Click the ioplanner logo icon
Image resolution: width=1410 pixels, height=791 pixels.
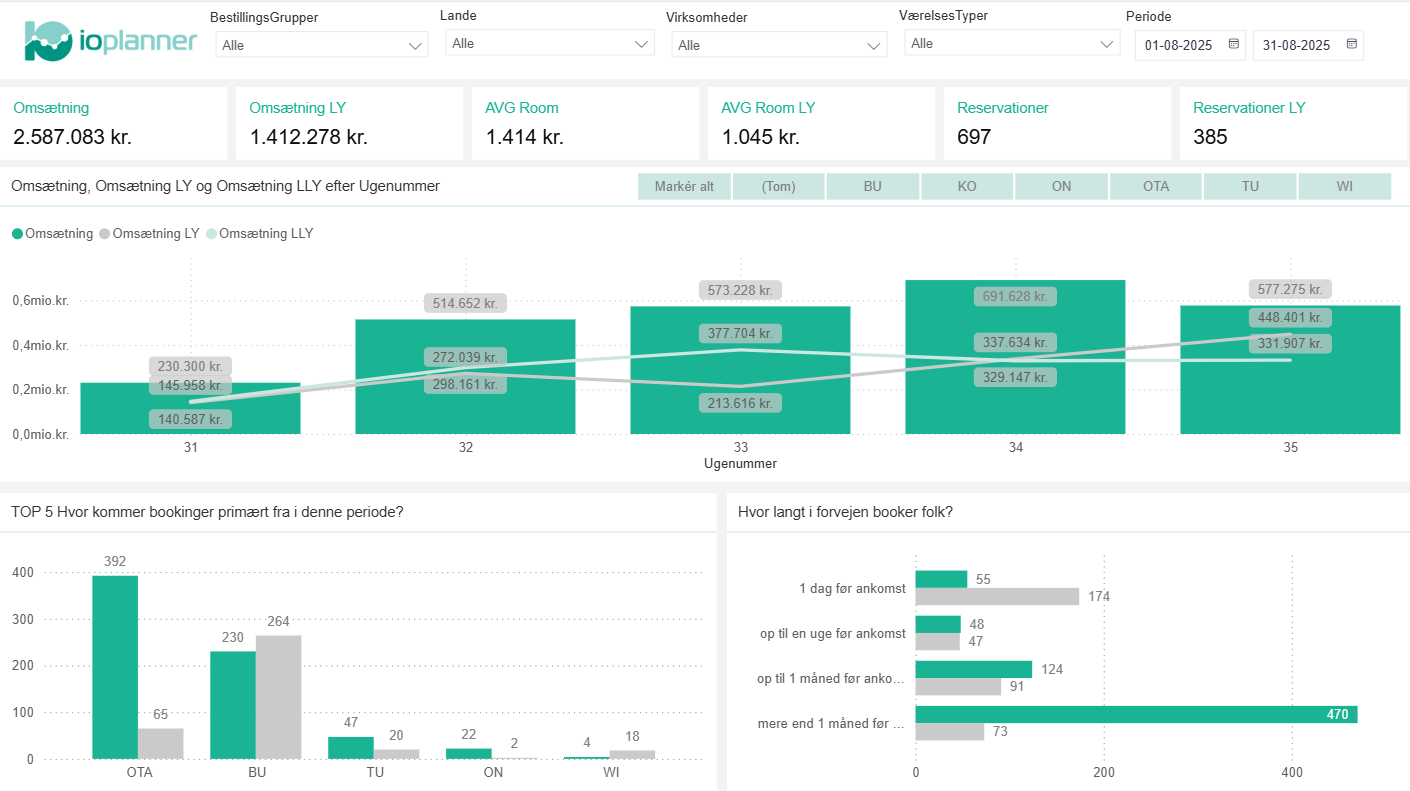click(x=48, y=41)
